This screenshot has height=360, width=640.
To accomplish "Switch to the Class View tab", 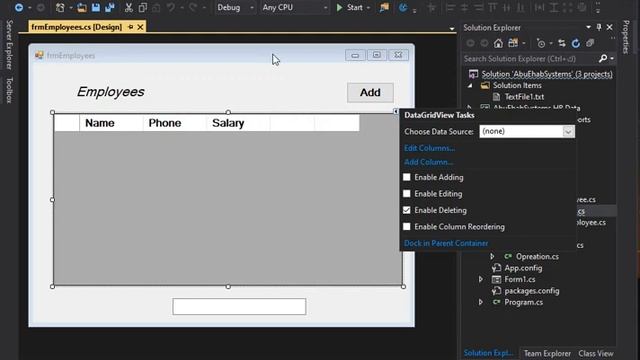I will point(596,353).
